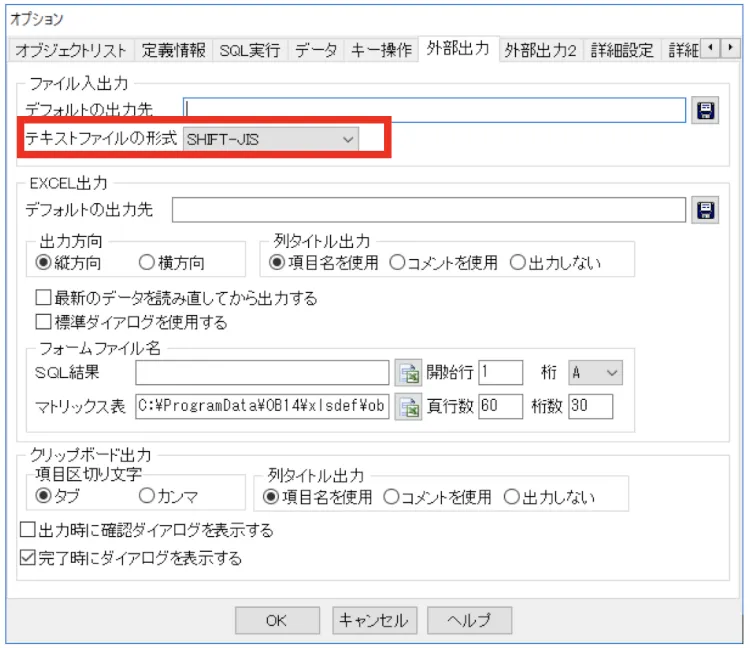The width and height of the screenshot is (750, 648).
Task: Click the OK button
Action: click(277, 621)
